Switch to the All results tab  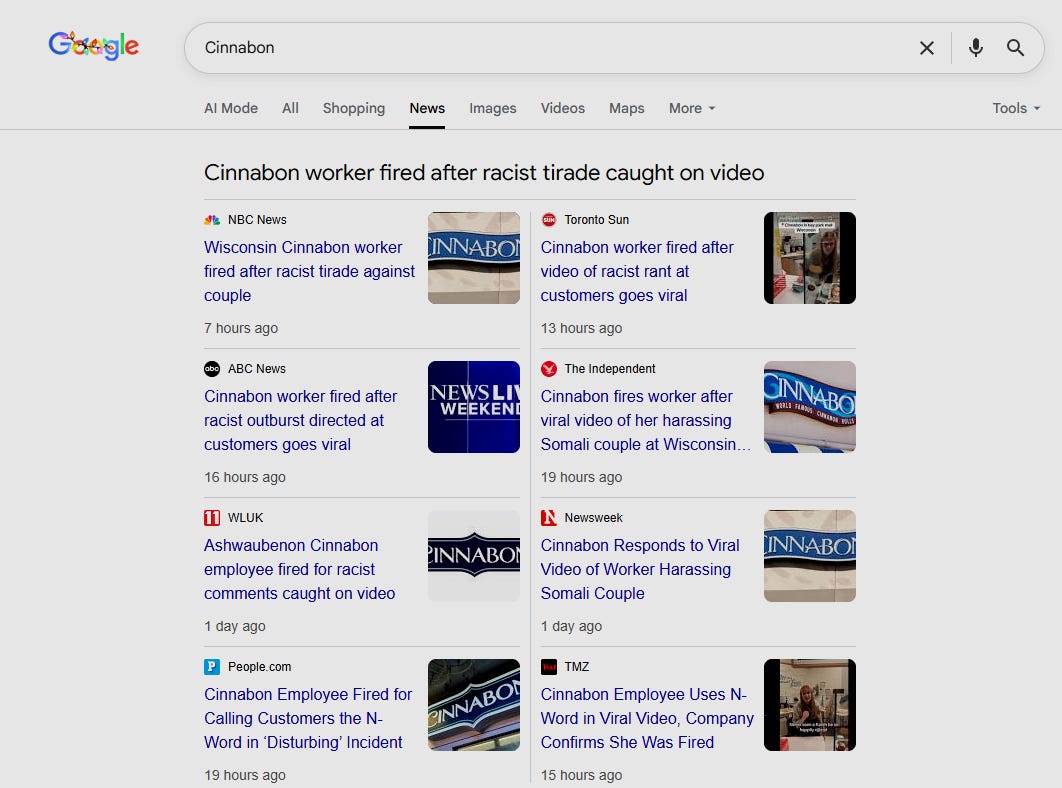(x=291, y=108)
